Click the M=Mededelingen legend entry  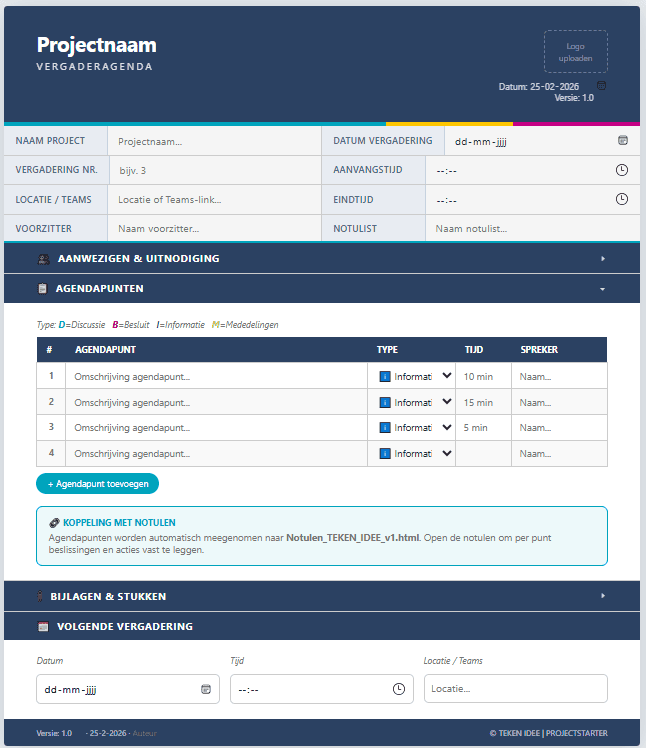click(245, 325)
